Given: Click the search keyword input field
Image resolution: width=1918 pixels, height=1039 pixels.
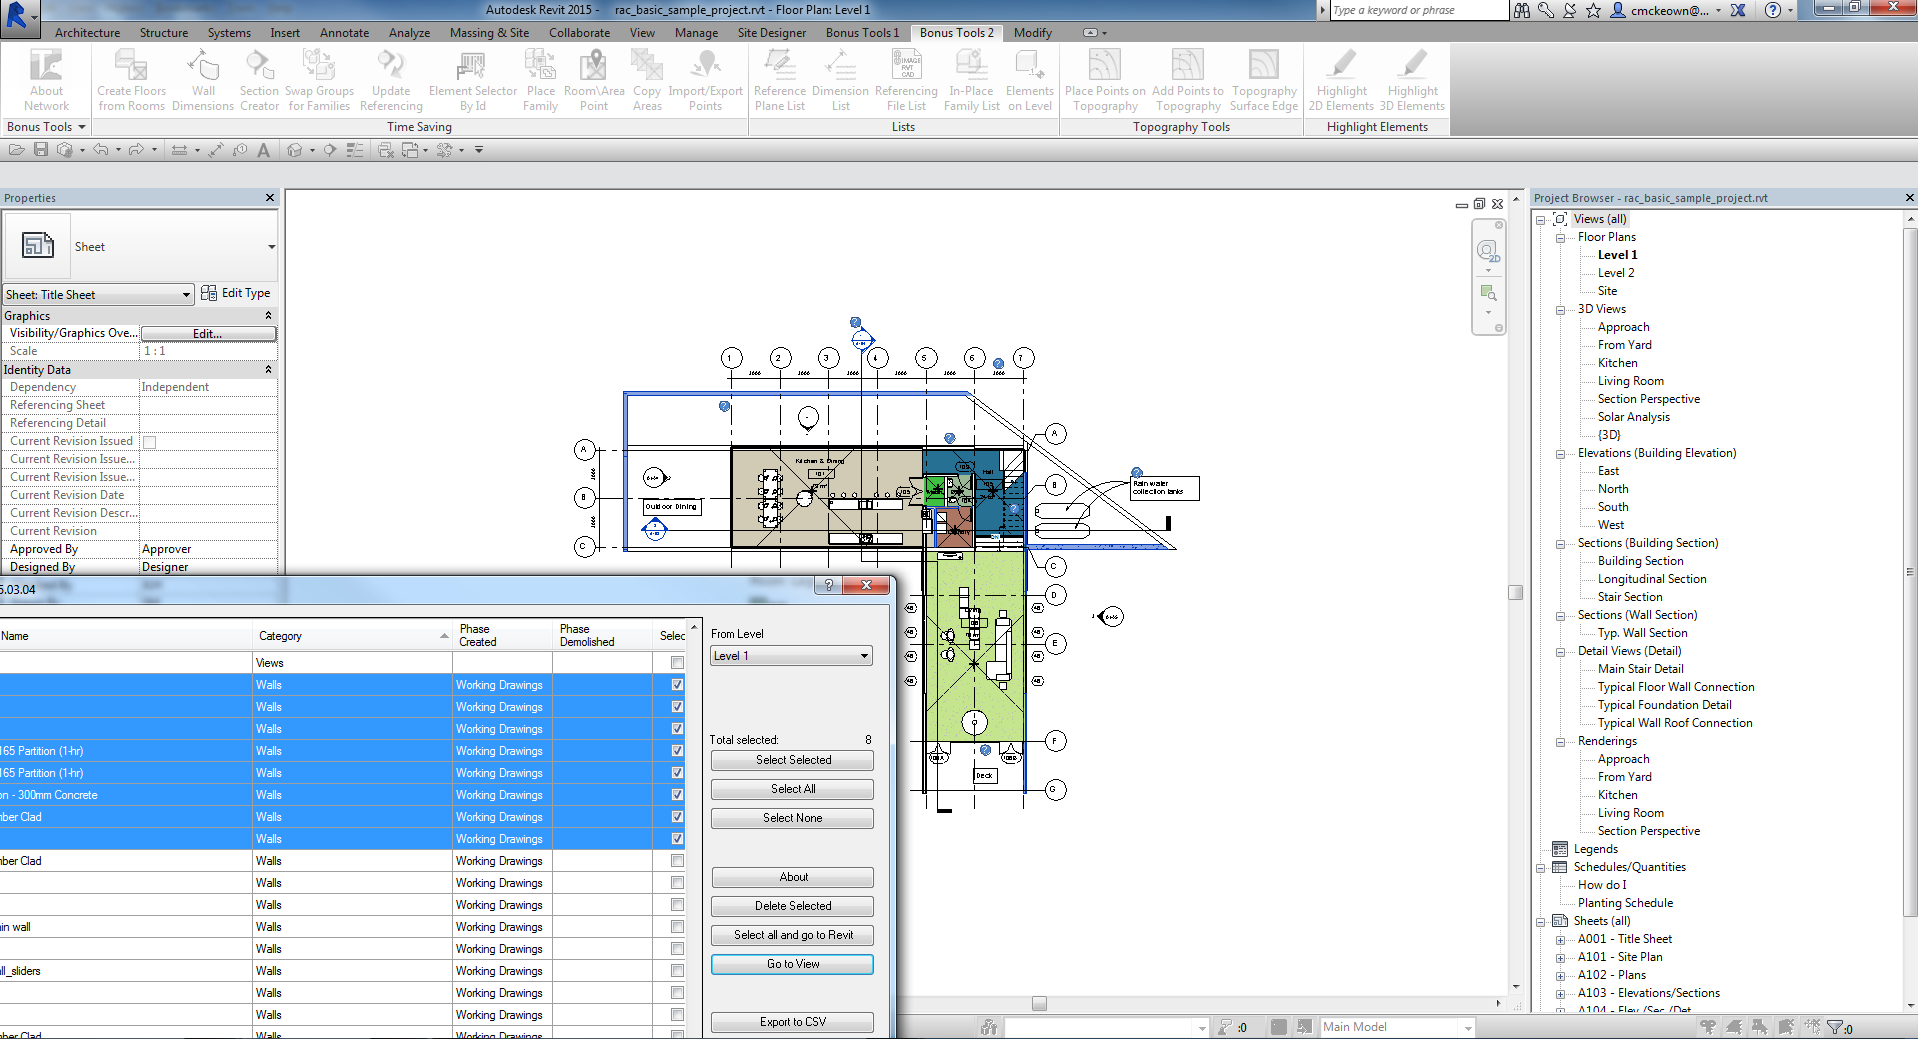Looking at the screenshot, I should pyautogui.click(x=1417, y=10).
